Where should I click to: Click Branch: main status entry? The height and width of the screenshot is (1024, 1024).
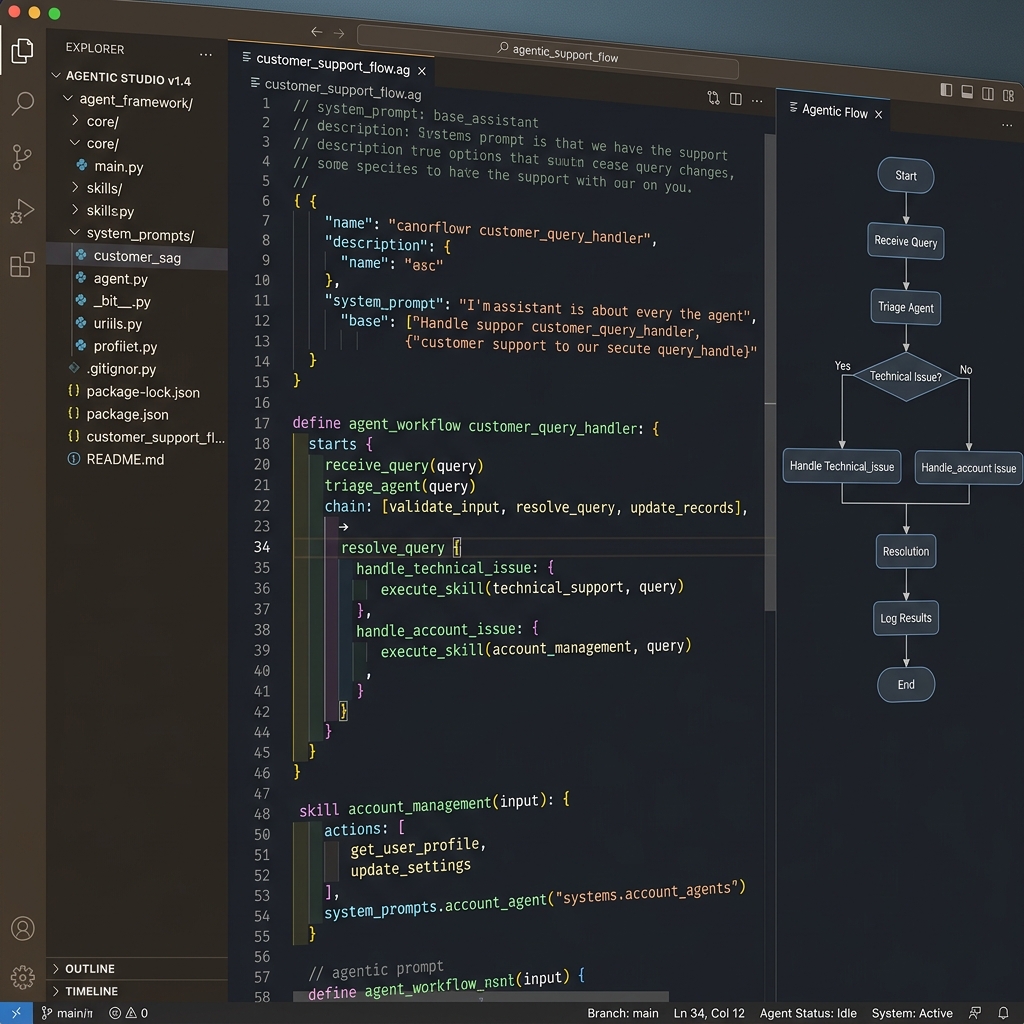(622, 1013)
